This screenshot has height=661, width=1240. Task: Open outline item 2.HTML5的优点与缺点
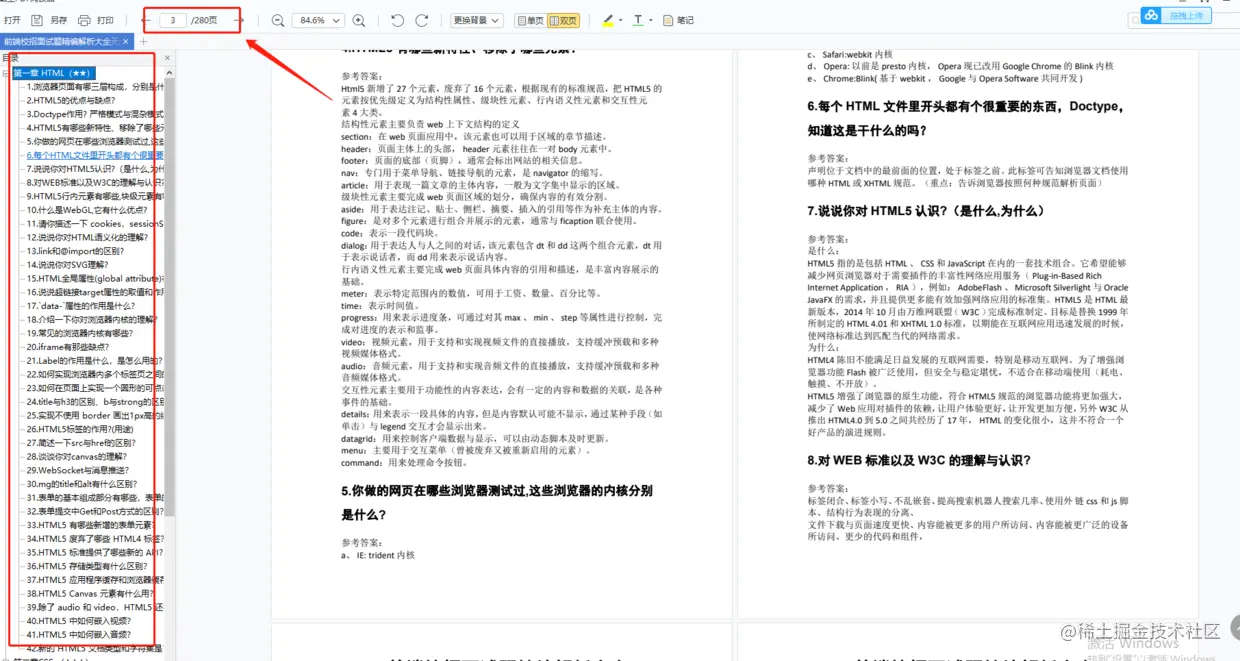pyautogui.click(x=71, y=100)
